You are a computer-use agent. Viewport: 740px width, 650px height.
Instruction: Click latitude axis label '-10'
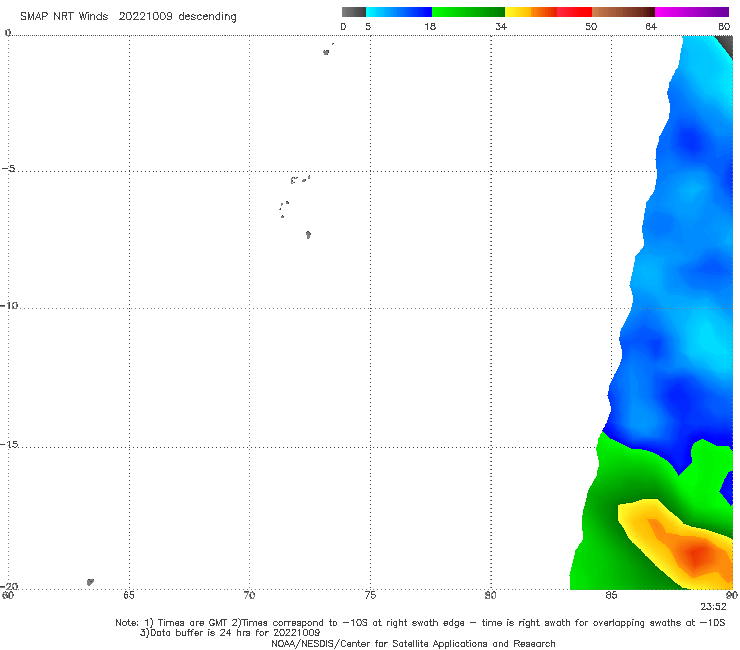[9, 305]
